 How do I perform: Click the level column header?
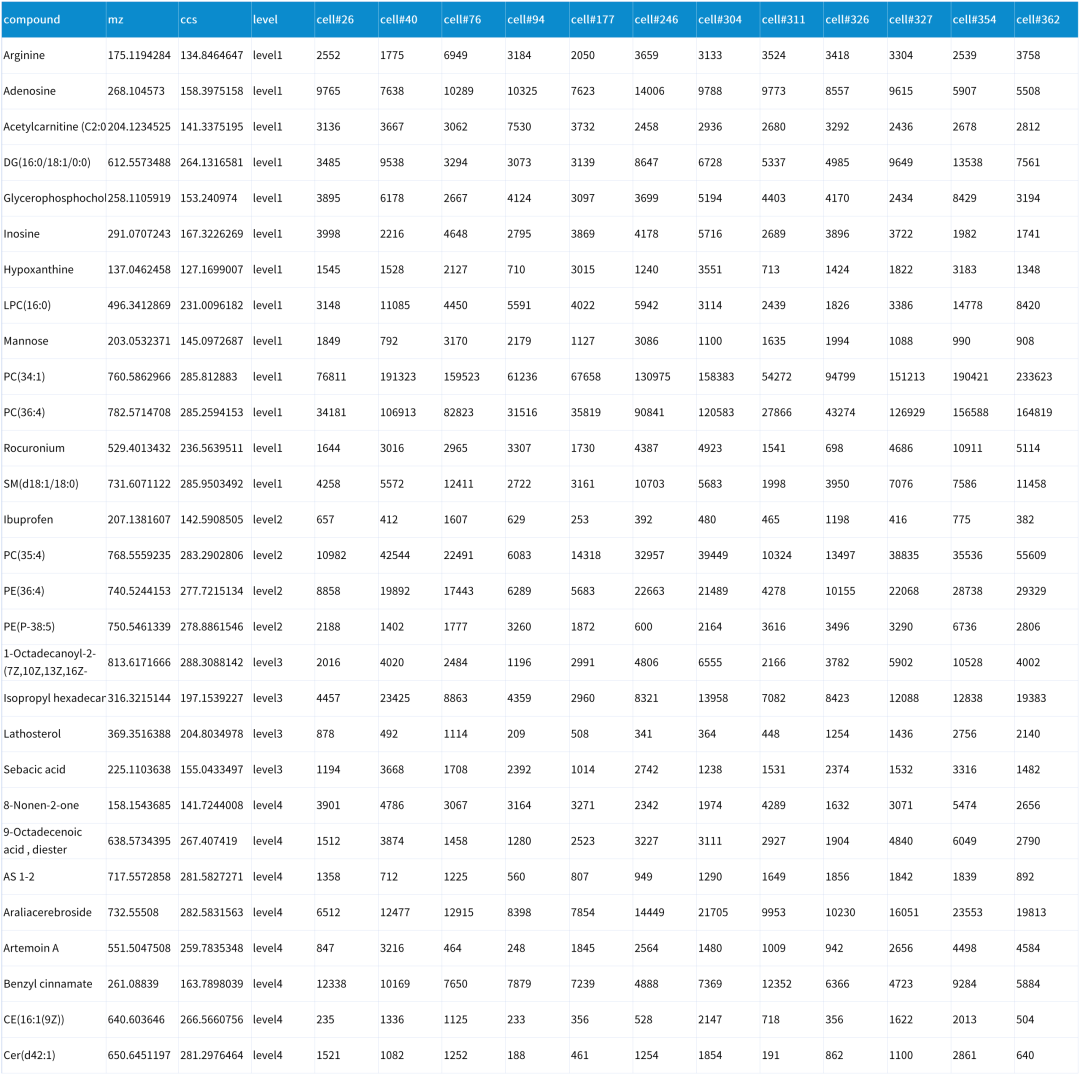click(282, 19)
